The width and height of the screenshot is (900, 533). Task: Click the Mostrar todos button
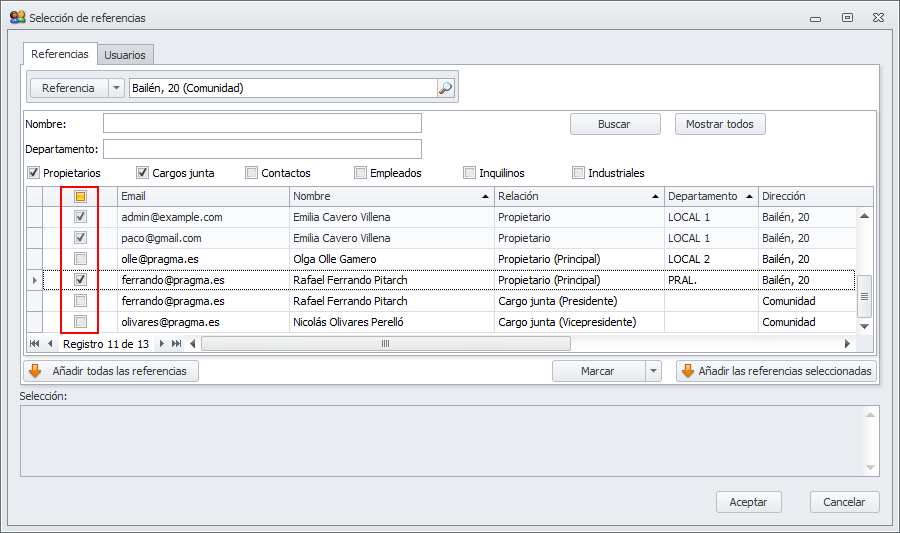(x=720, y=124)
